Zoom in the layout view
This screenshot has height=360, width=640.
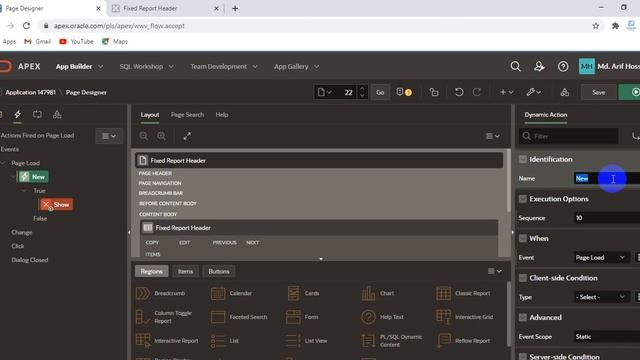pos(162,136)
